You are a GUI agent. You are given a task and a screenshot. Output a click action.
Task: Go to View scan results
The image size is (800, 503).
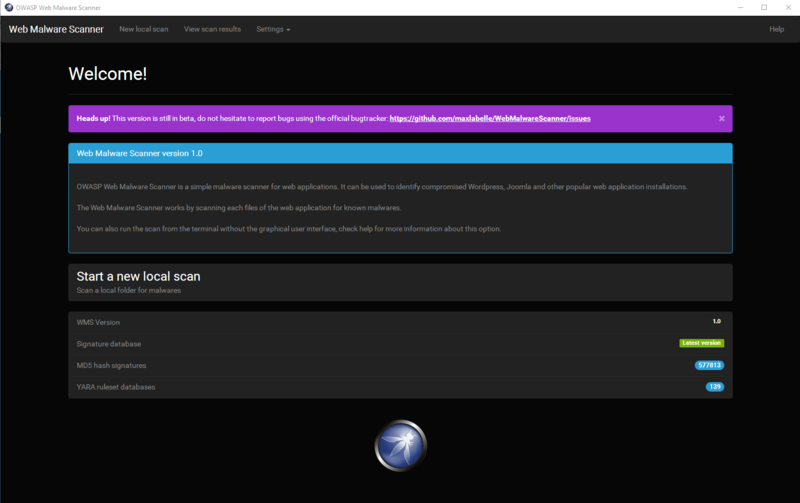212,29
